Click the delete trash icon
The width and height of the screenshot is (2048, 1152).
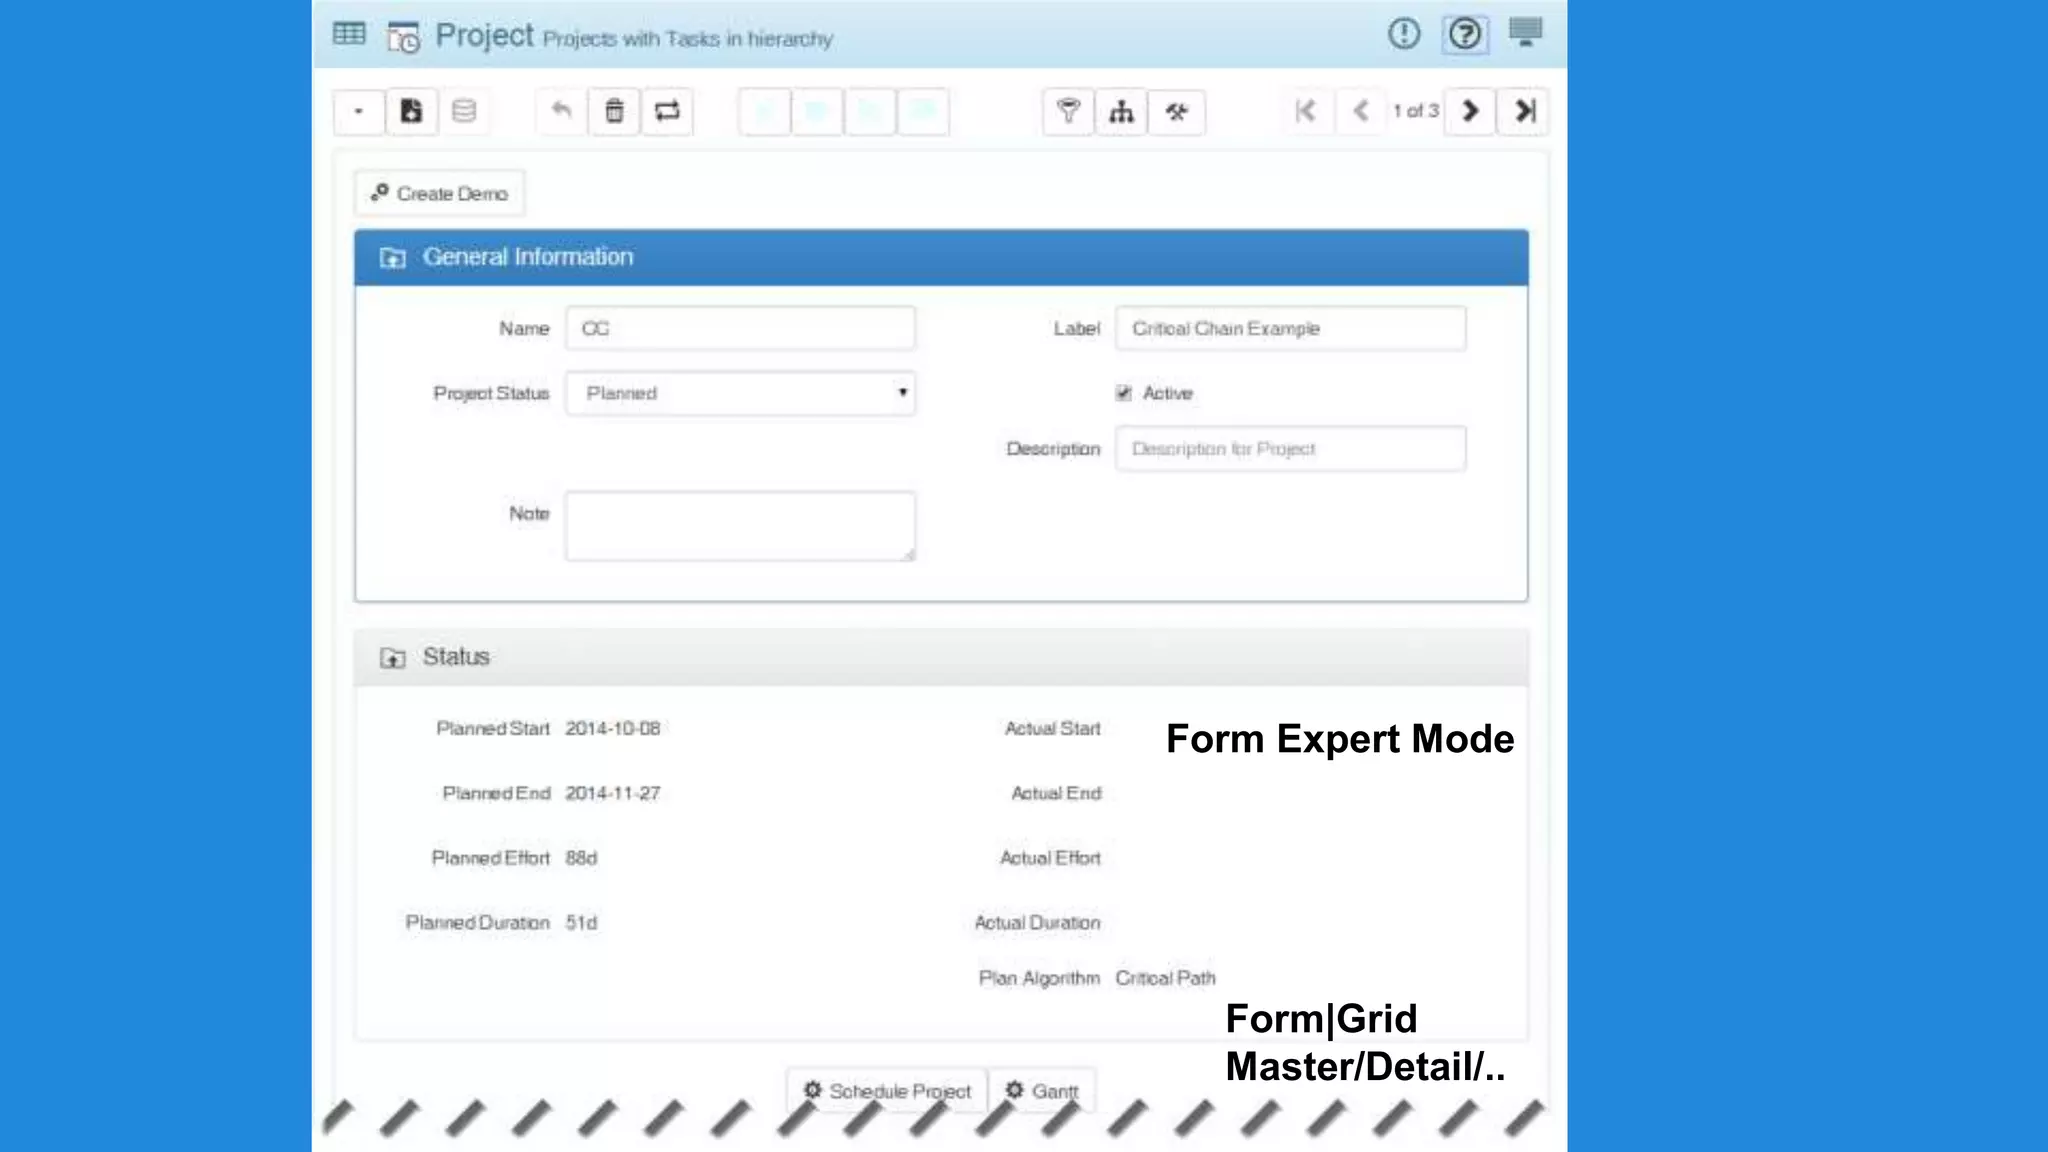pos(614,111)
